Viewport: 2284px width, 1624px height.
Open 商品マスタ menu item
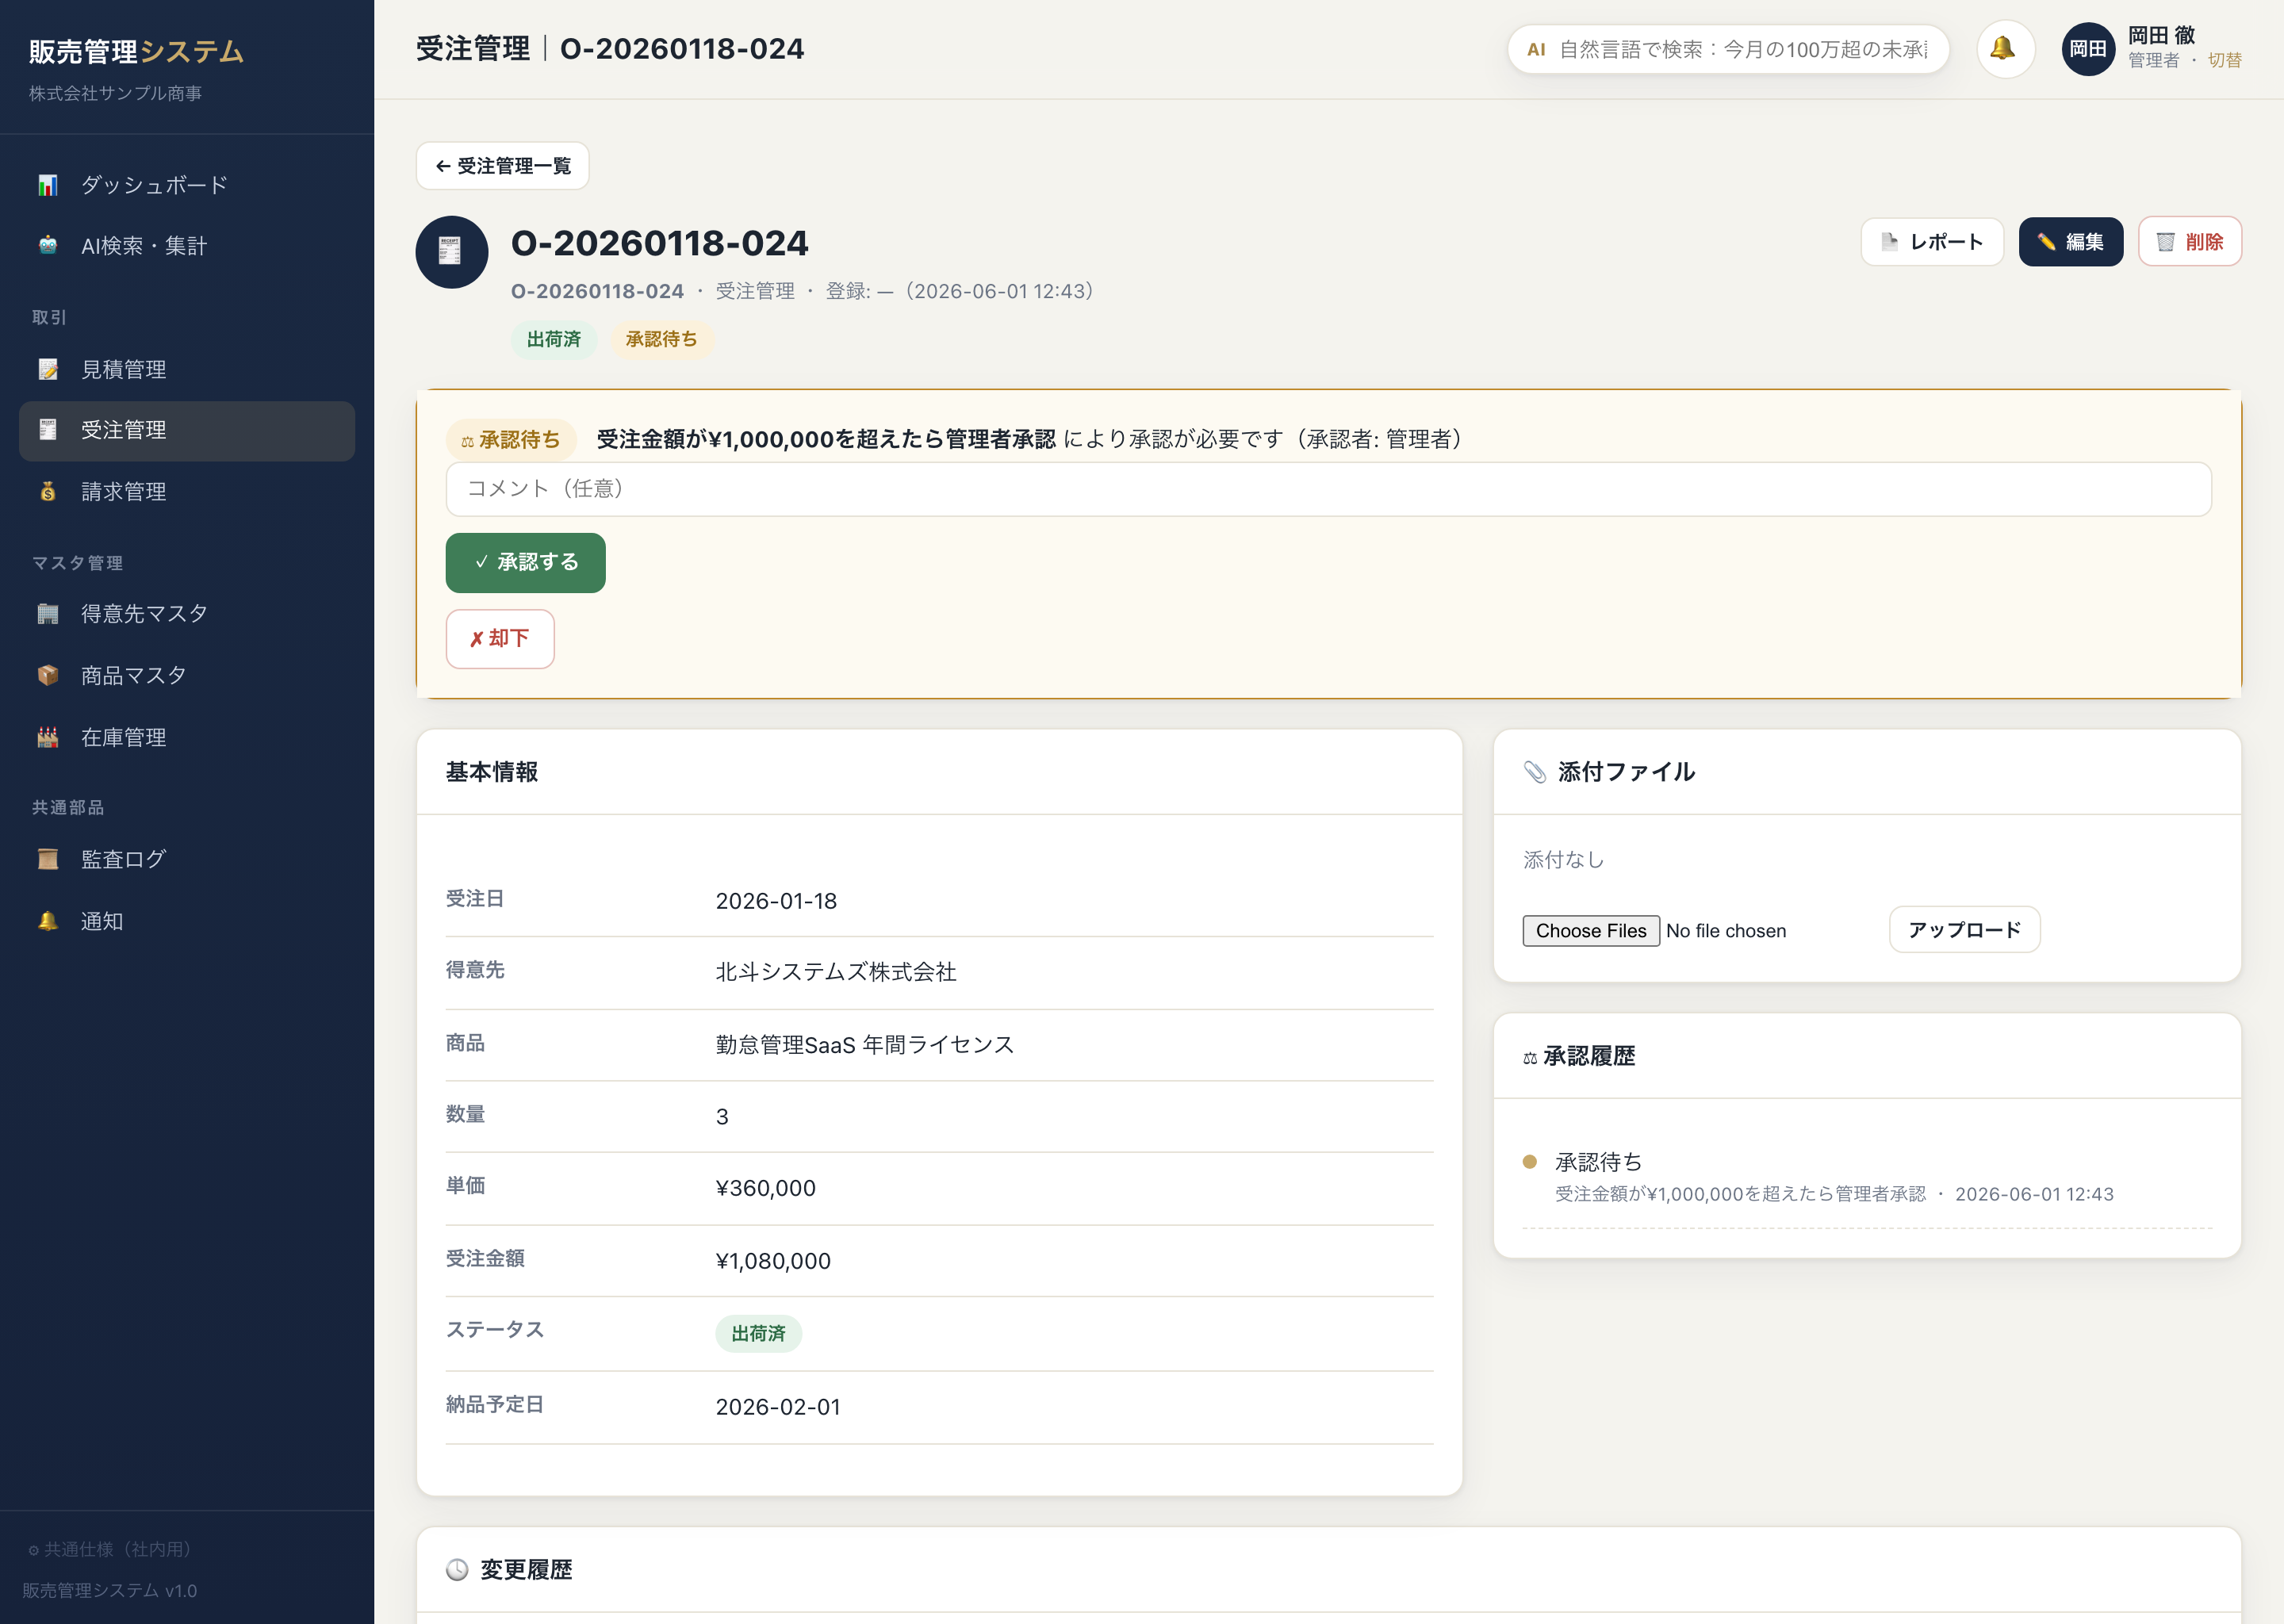coord(187,676)
